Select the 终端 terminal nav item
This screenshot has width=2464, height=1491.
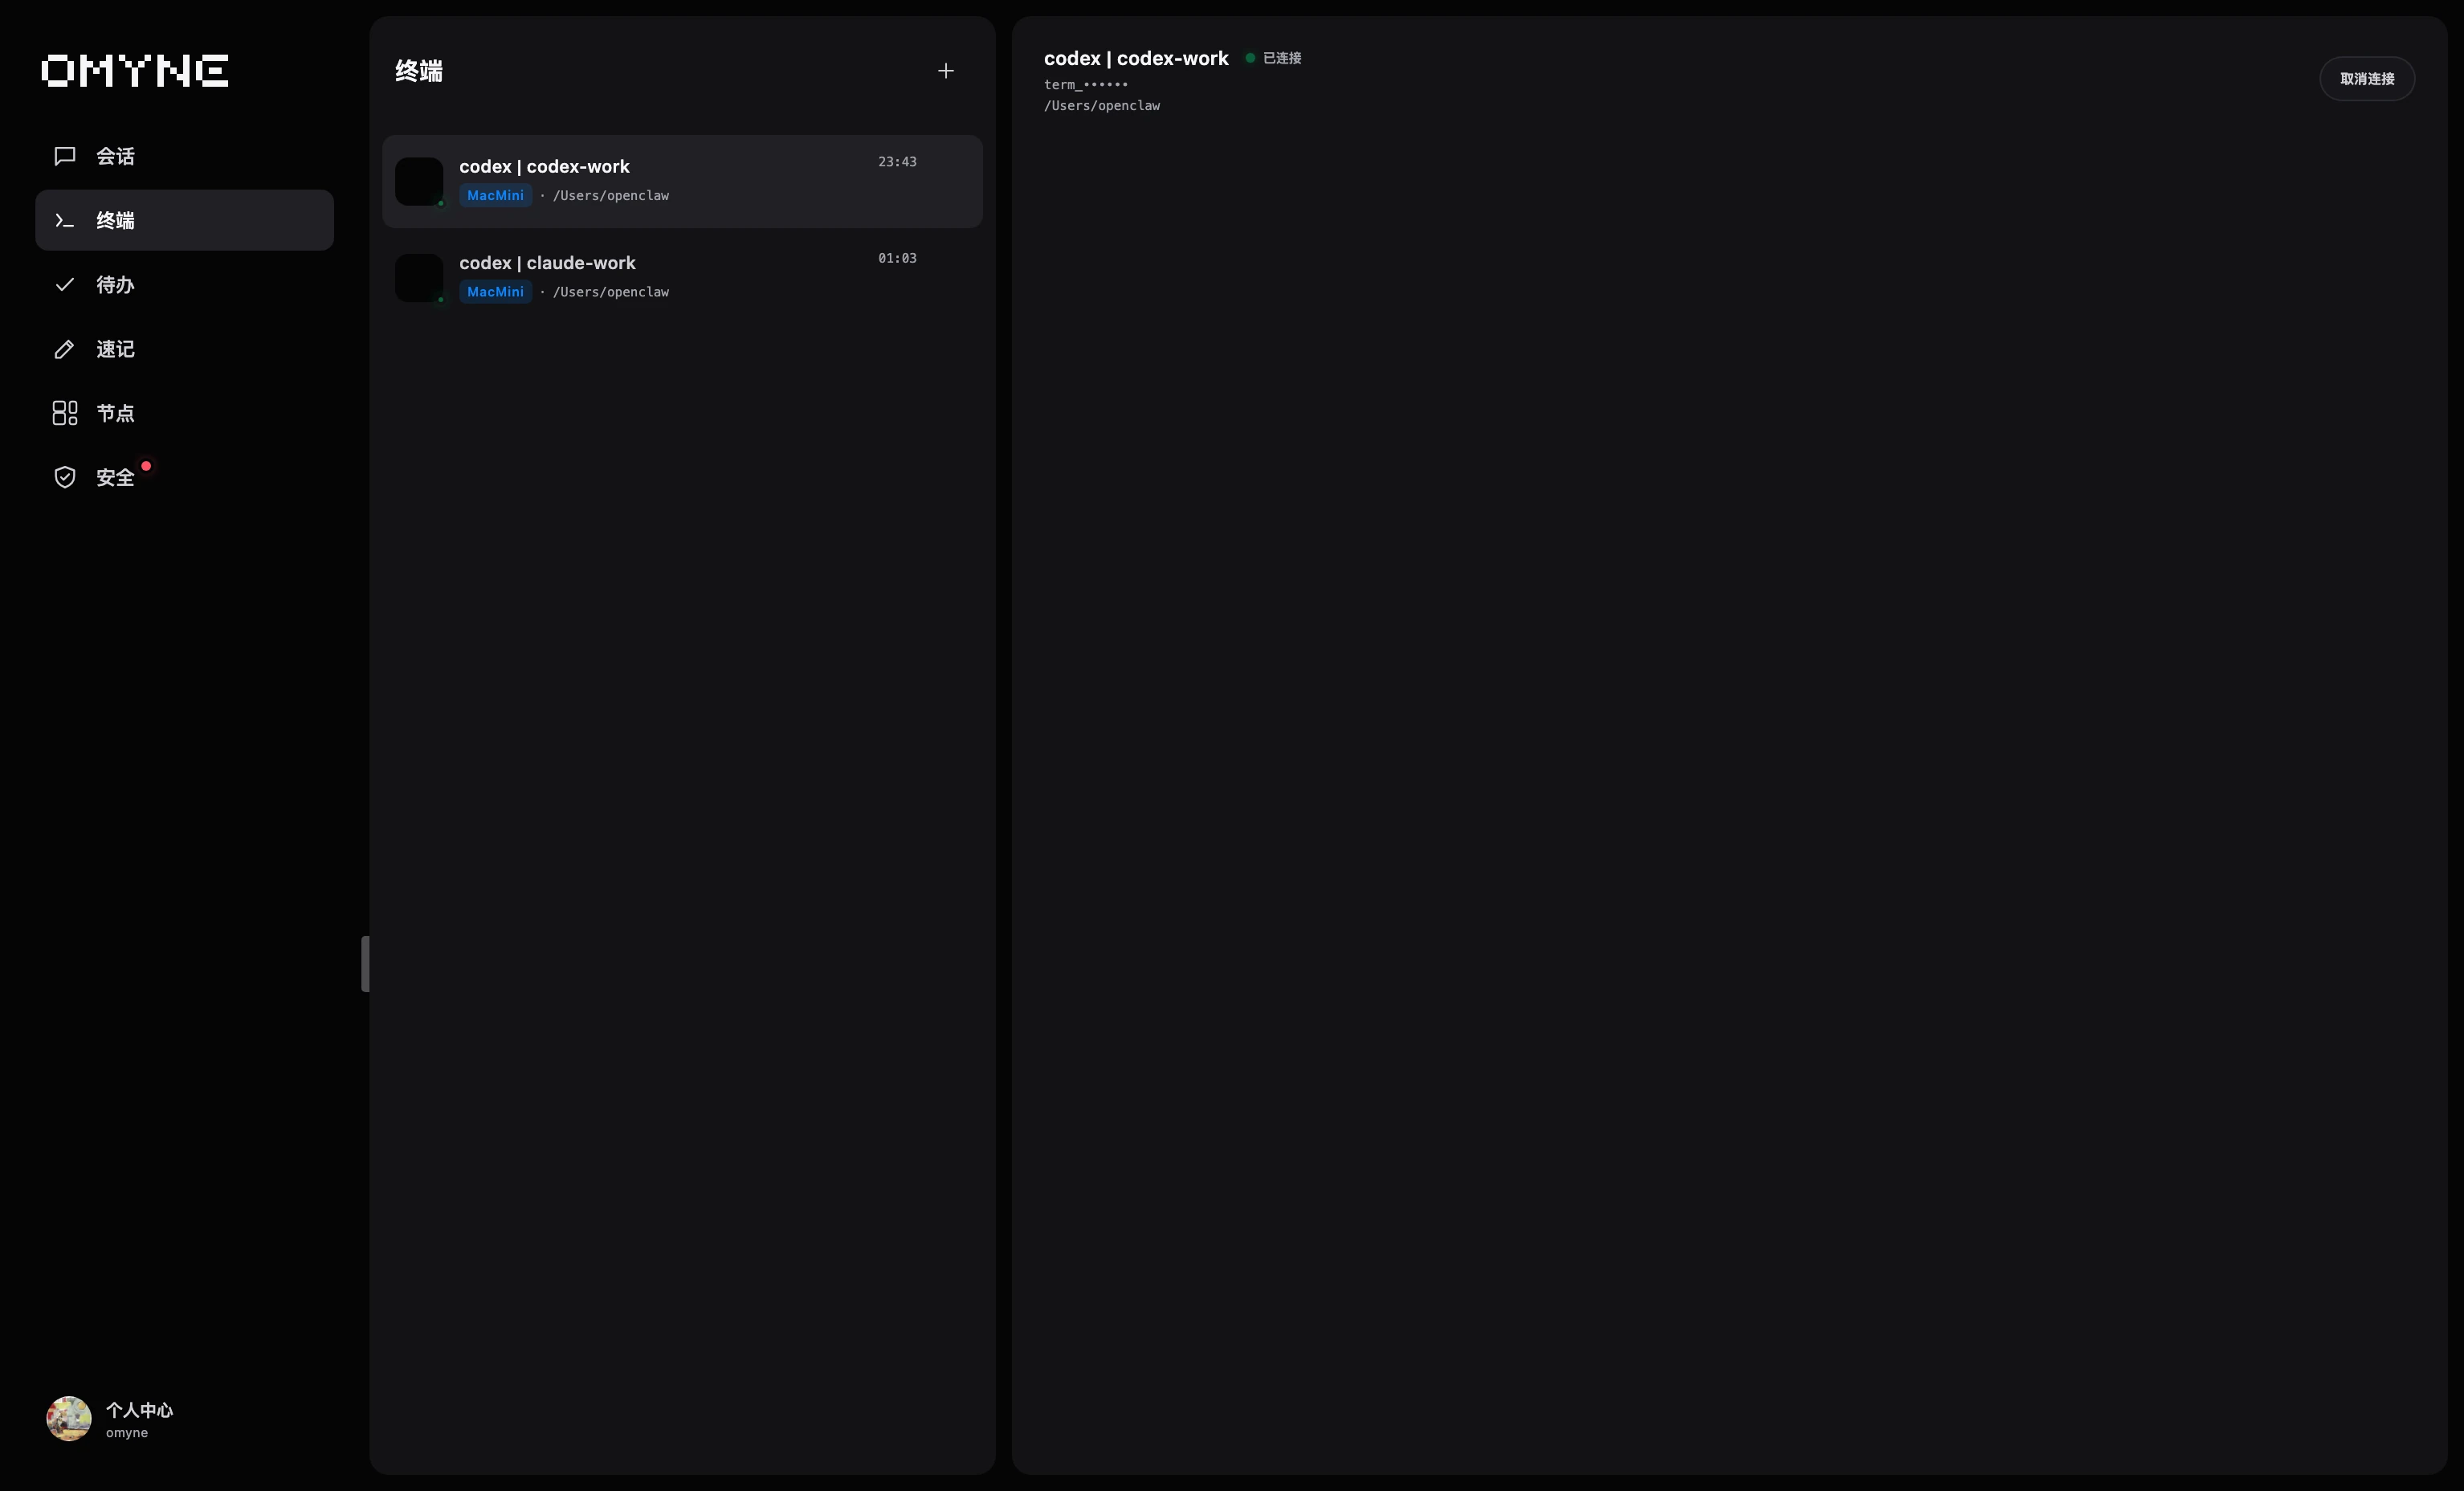[x=184, y=220]
